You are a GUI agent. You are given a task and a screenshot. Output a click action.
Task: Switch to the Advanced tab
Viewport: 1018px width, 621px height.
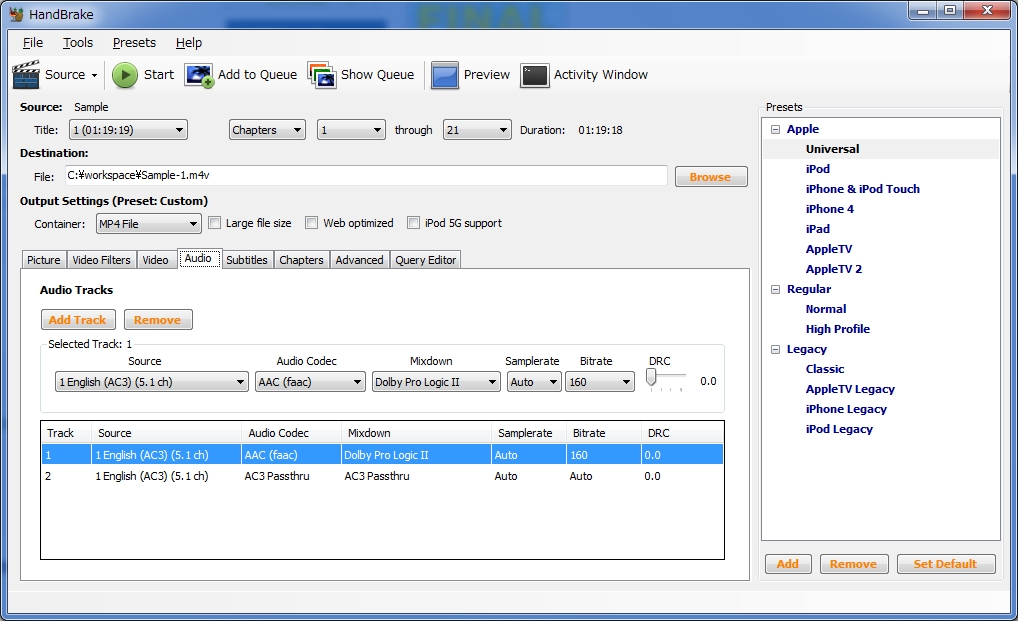point(360,260)
